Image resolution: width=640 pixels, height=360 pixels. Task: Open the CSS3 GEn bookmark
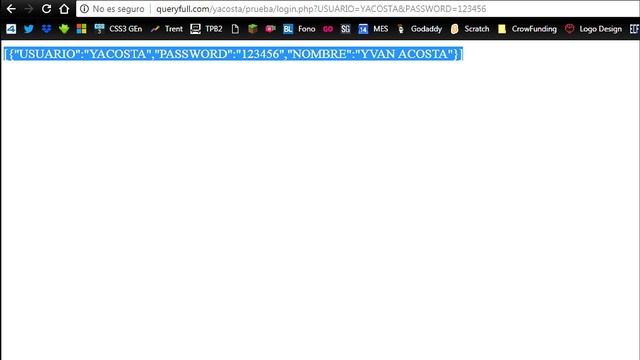[x=118, y=29]
